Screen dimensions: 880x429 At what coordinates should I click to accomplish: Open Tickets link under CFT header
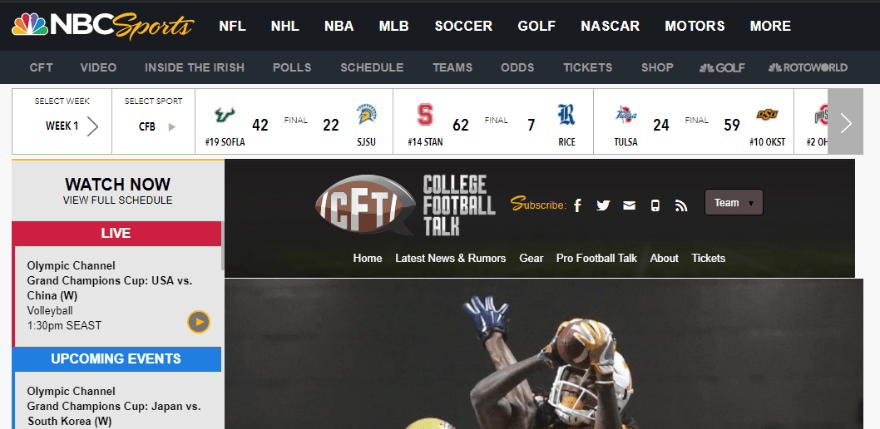tap(708, 258)
